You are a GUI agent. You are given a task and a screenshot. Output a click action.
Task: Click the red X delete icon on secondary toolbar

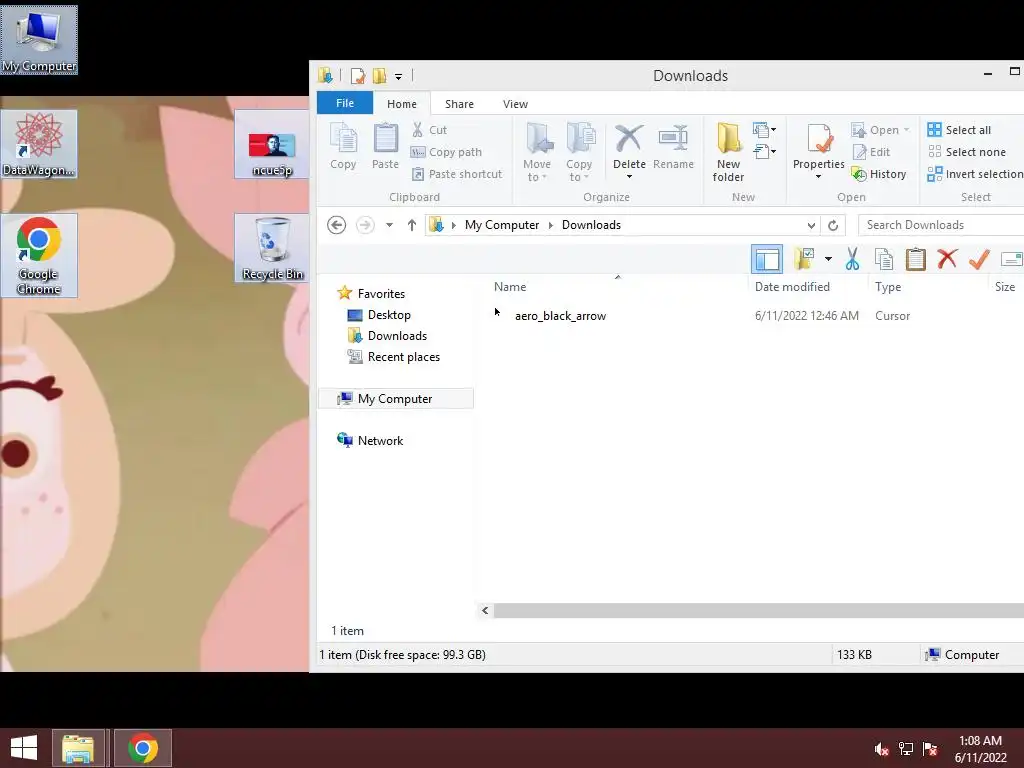pos(947,259)
